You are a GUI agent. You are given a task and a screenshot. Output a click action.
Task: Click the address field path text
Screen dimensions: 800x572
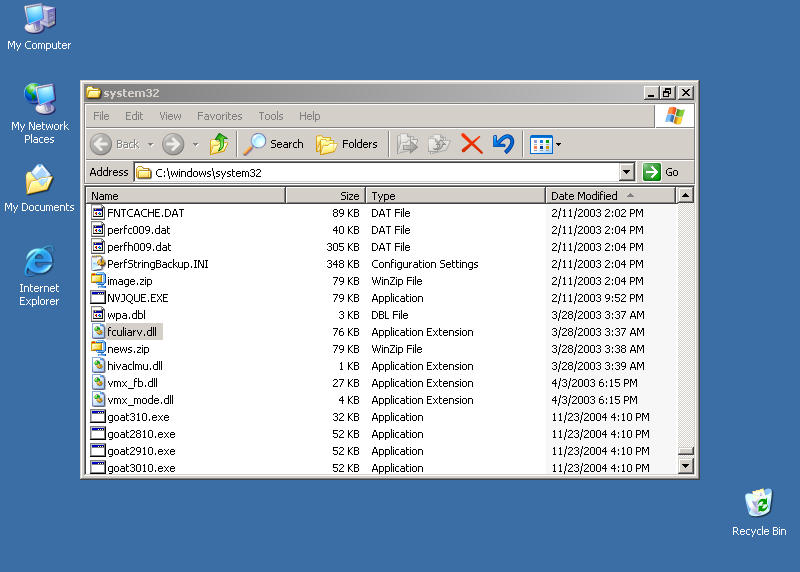pos(208,173)
